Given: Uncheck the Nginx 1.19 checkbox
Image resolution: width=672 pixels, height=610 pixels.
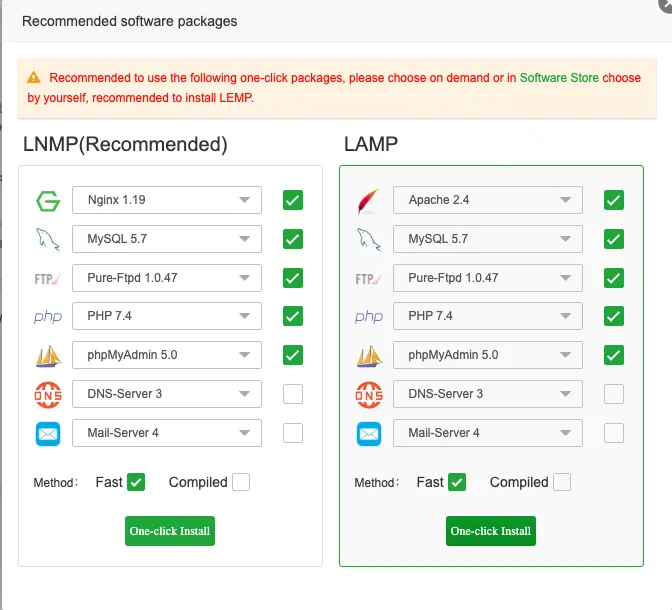Looking at the screenshot, I should (x=293, y=200).
